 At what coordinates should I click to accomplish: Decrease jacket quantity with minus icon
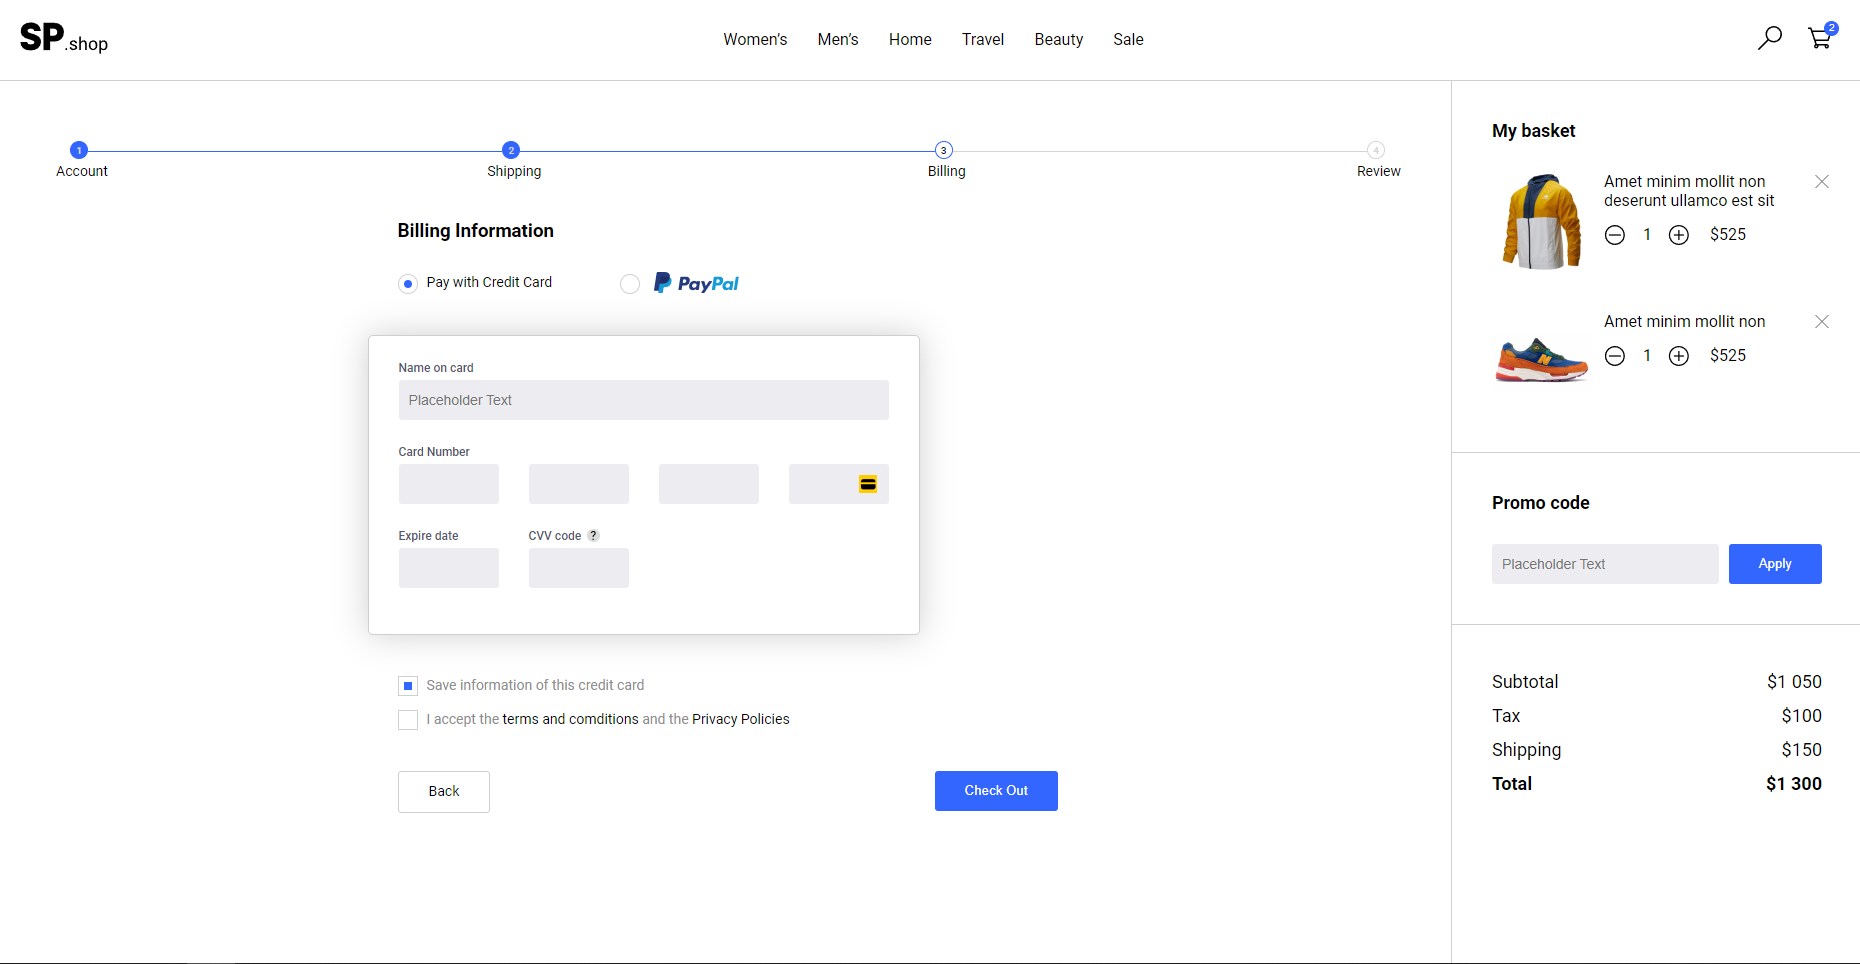[x=1614, y=235]
